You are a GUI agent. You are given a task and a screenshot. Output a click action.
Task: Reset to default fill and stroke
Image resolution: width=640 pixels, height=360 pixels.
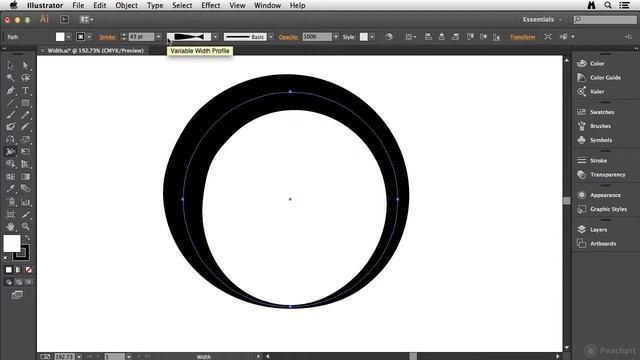point(6,258)
